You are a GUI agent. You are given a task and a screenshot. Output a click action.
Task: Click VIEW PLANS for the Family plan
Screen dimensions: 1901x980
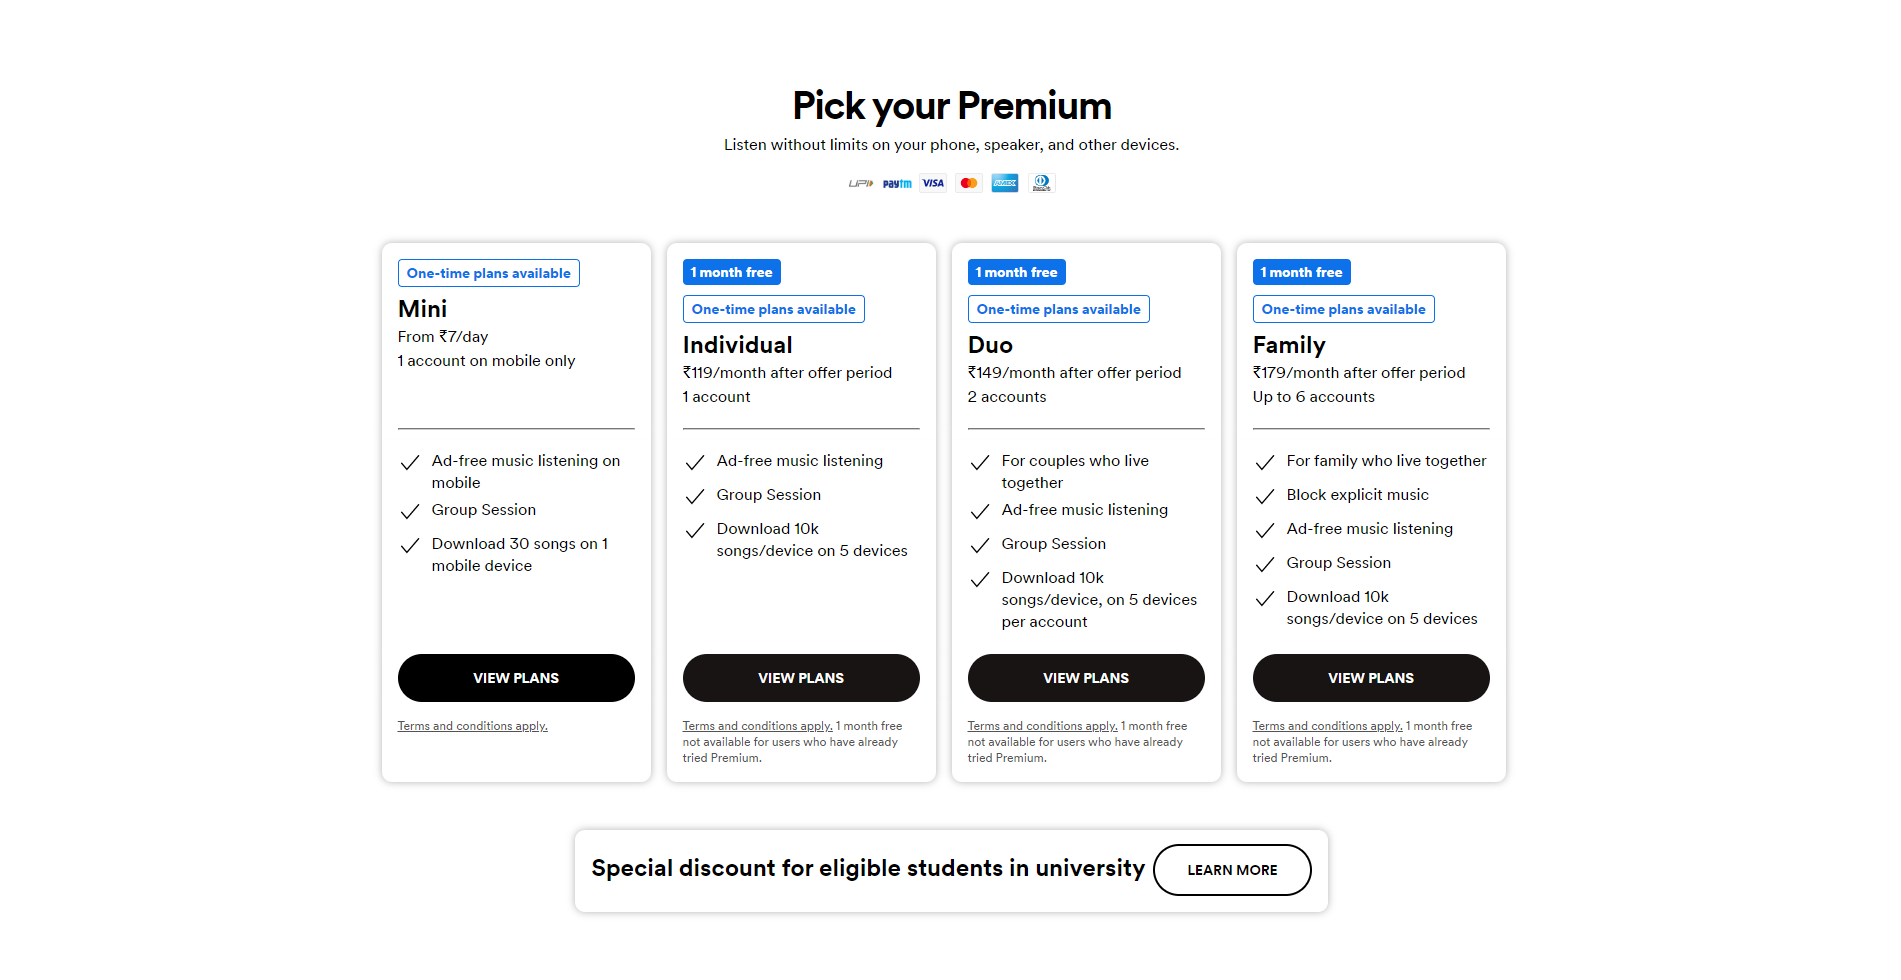(x=1370, y=677)
